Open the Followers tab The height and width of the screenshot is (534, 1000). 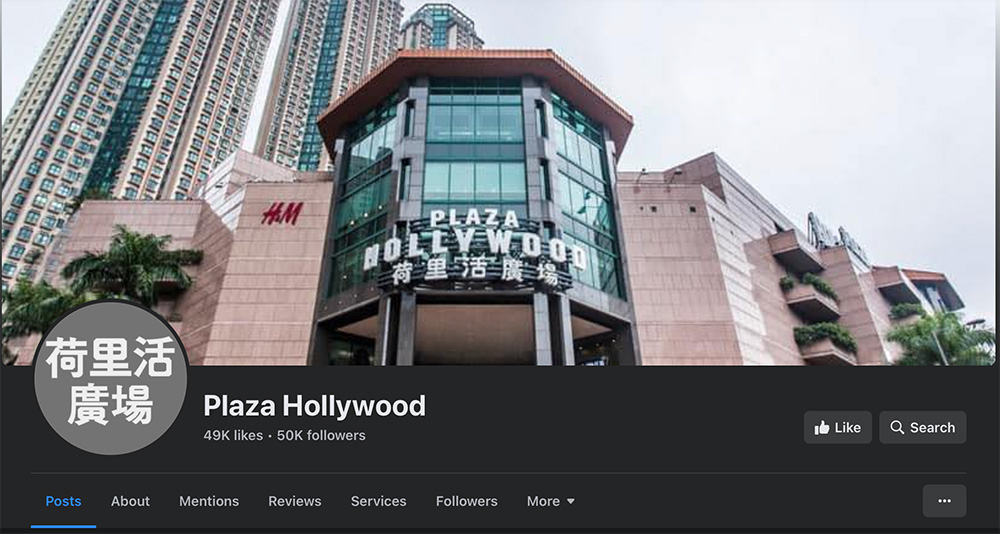466,501
